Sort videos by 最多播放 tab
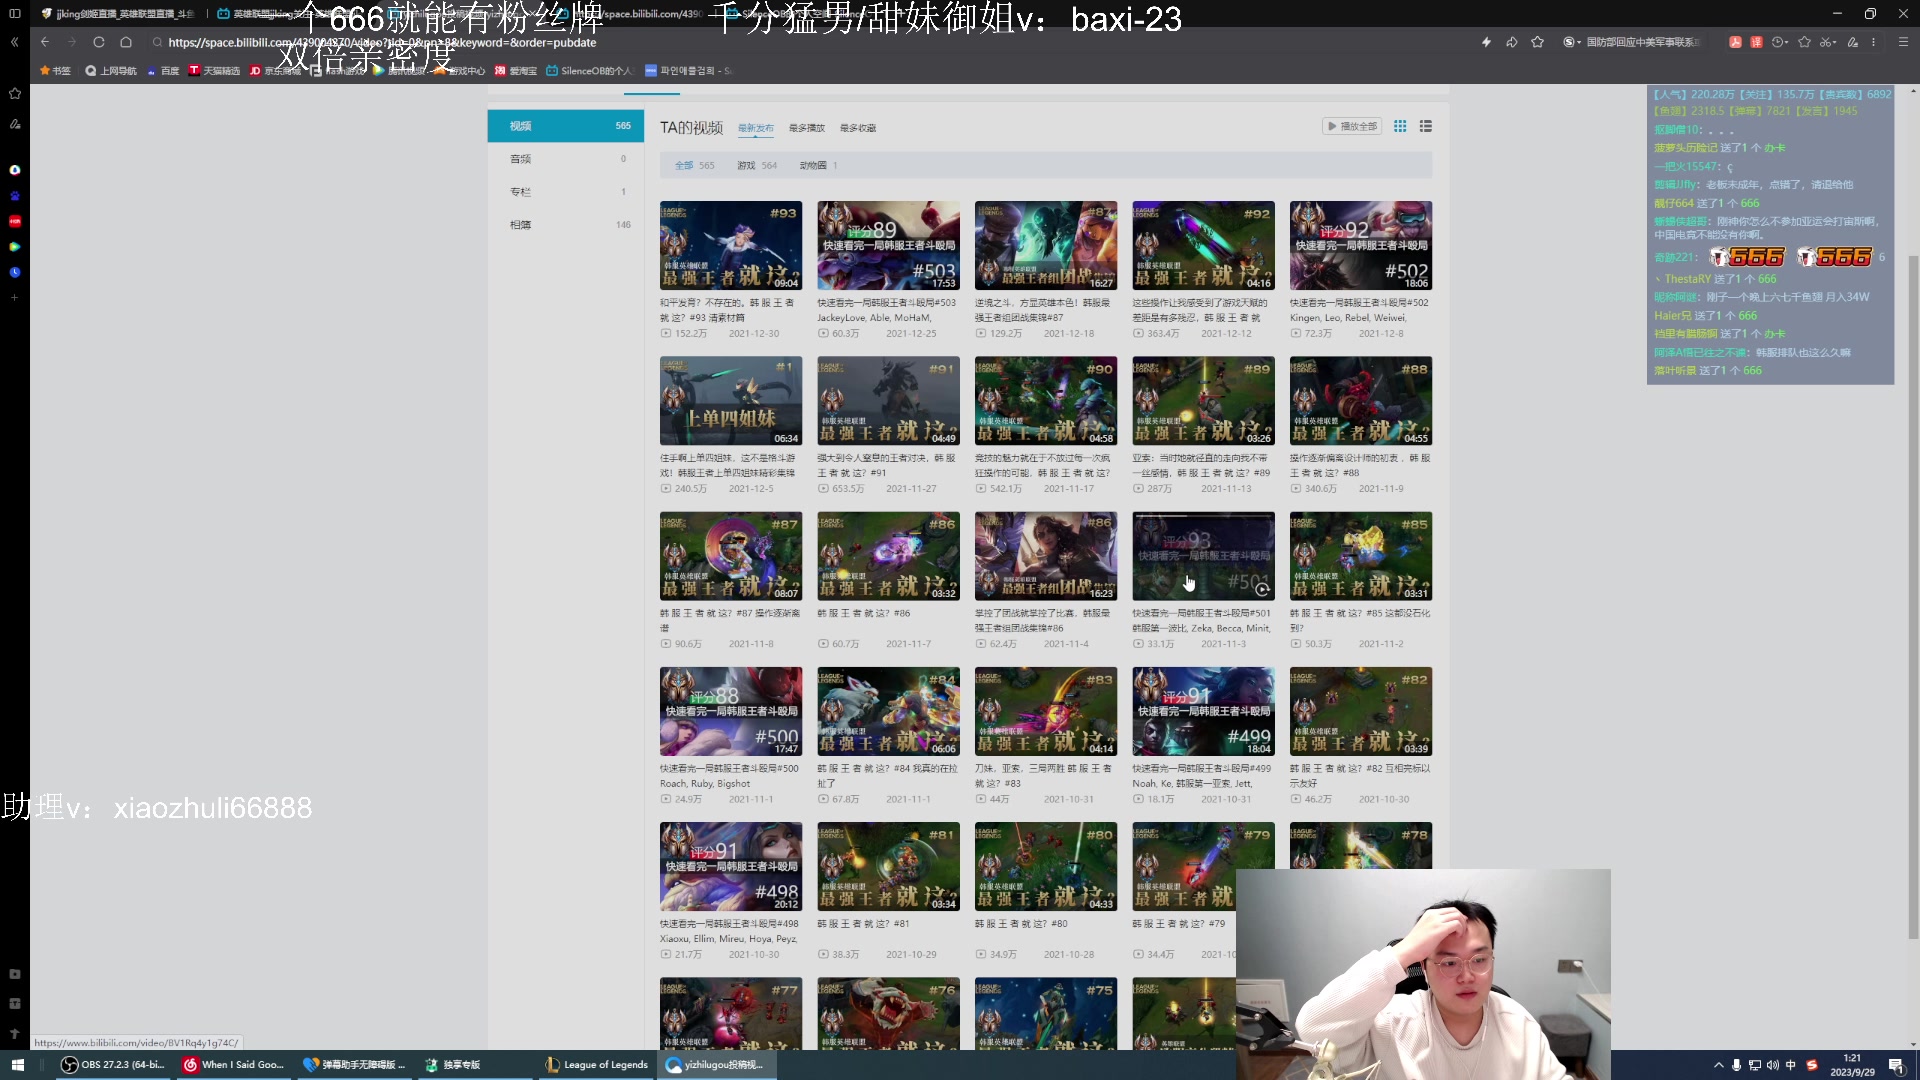This screenshot has width=1920, height=1080. (x=806, y=128)
